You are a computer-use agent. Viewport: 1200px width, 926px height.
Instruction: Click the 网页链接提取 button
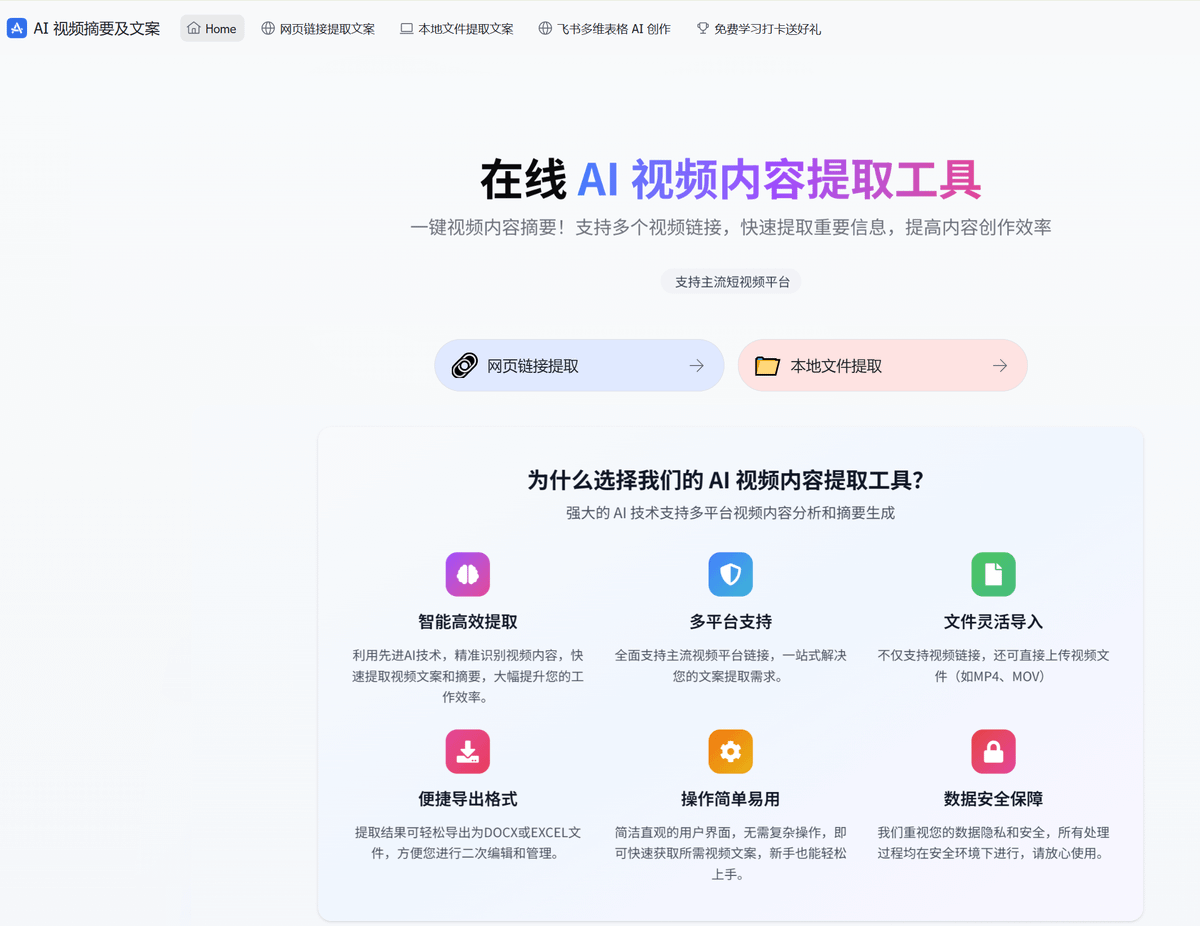click(579, 365)
